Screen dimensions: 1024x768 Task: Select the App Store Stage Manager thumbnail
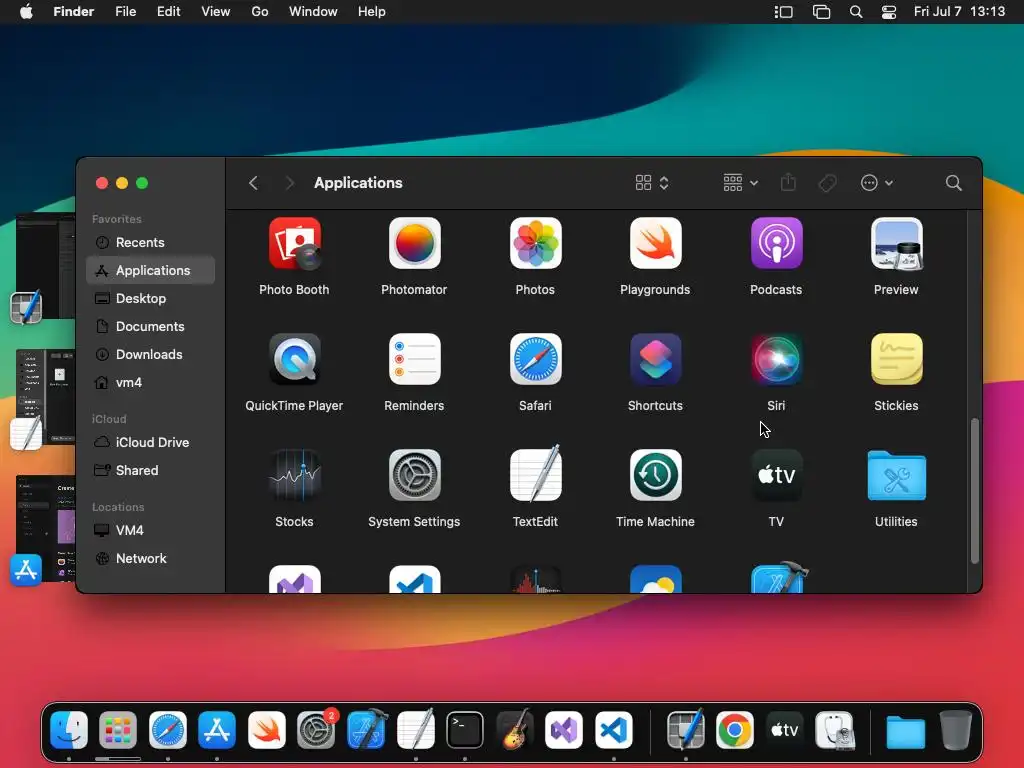tap(44, 529)
